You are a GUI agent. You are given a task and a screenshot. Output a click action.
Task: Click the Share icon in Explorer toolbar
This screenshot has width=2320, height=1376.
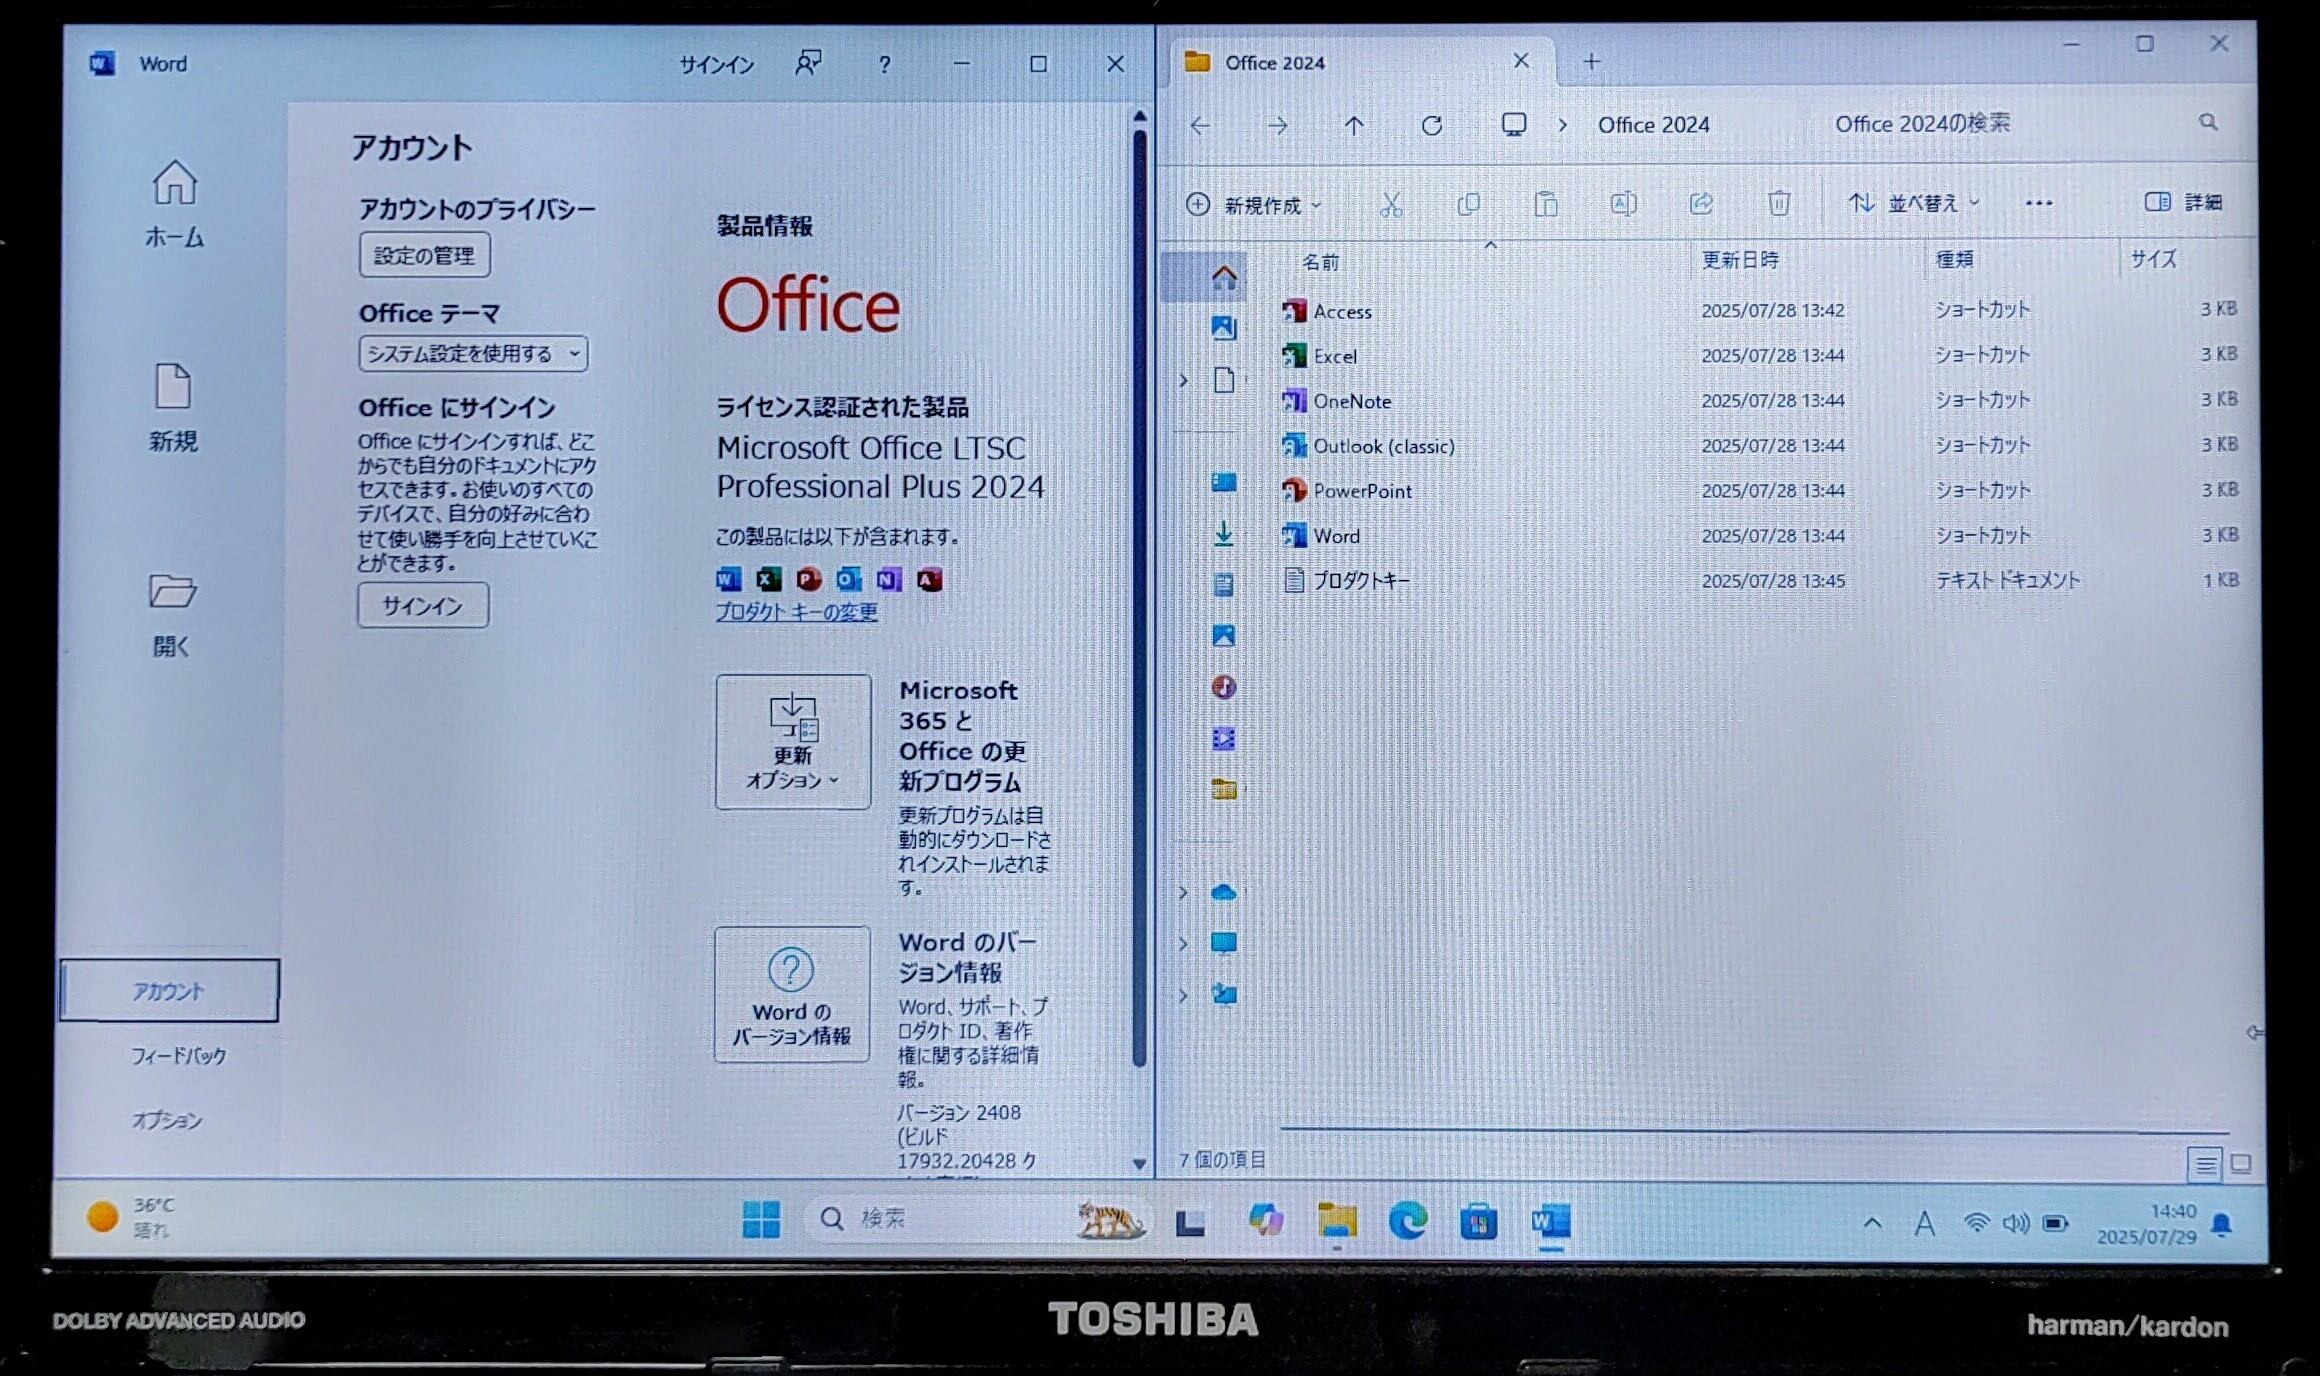[1700, 204]
